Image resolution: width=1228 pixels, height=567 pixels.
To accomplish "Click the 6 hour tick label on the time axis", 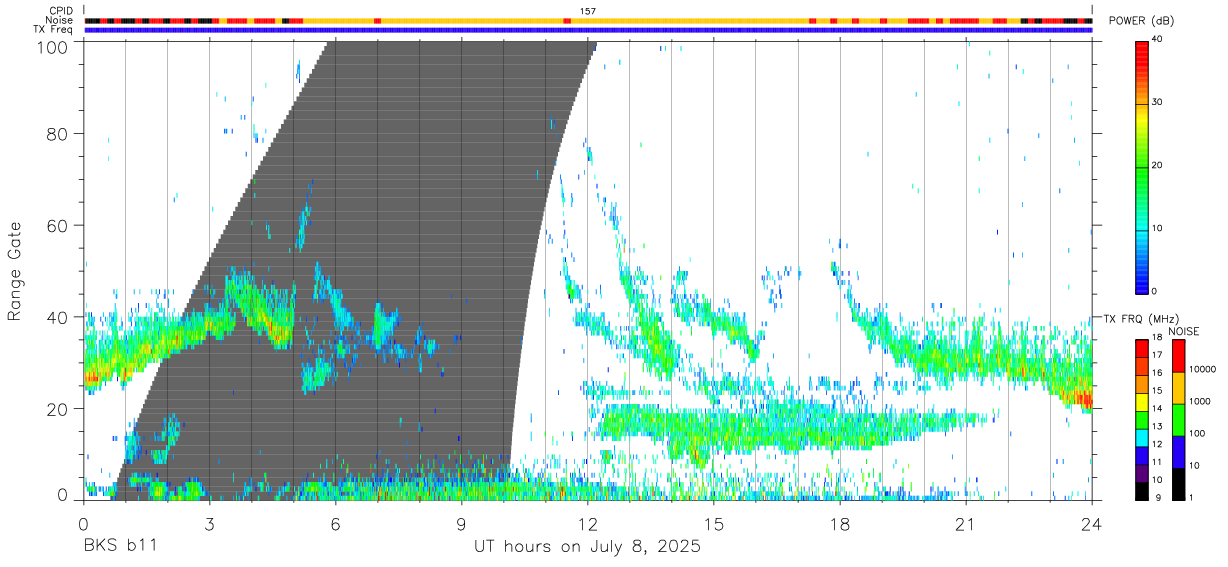I will click(x=335, y=523).
